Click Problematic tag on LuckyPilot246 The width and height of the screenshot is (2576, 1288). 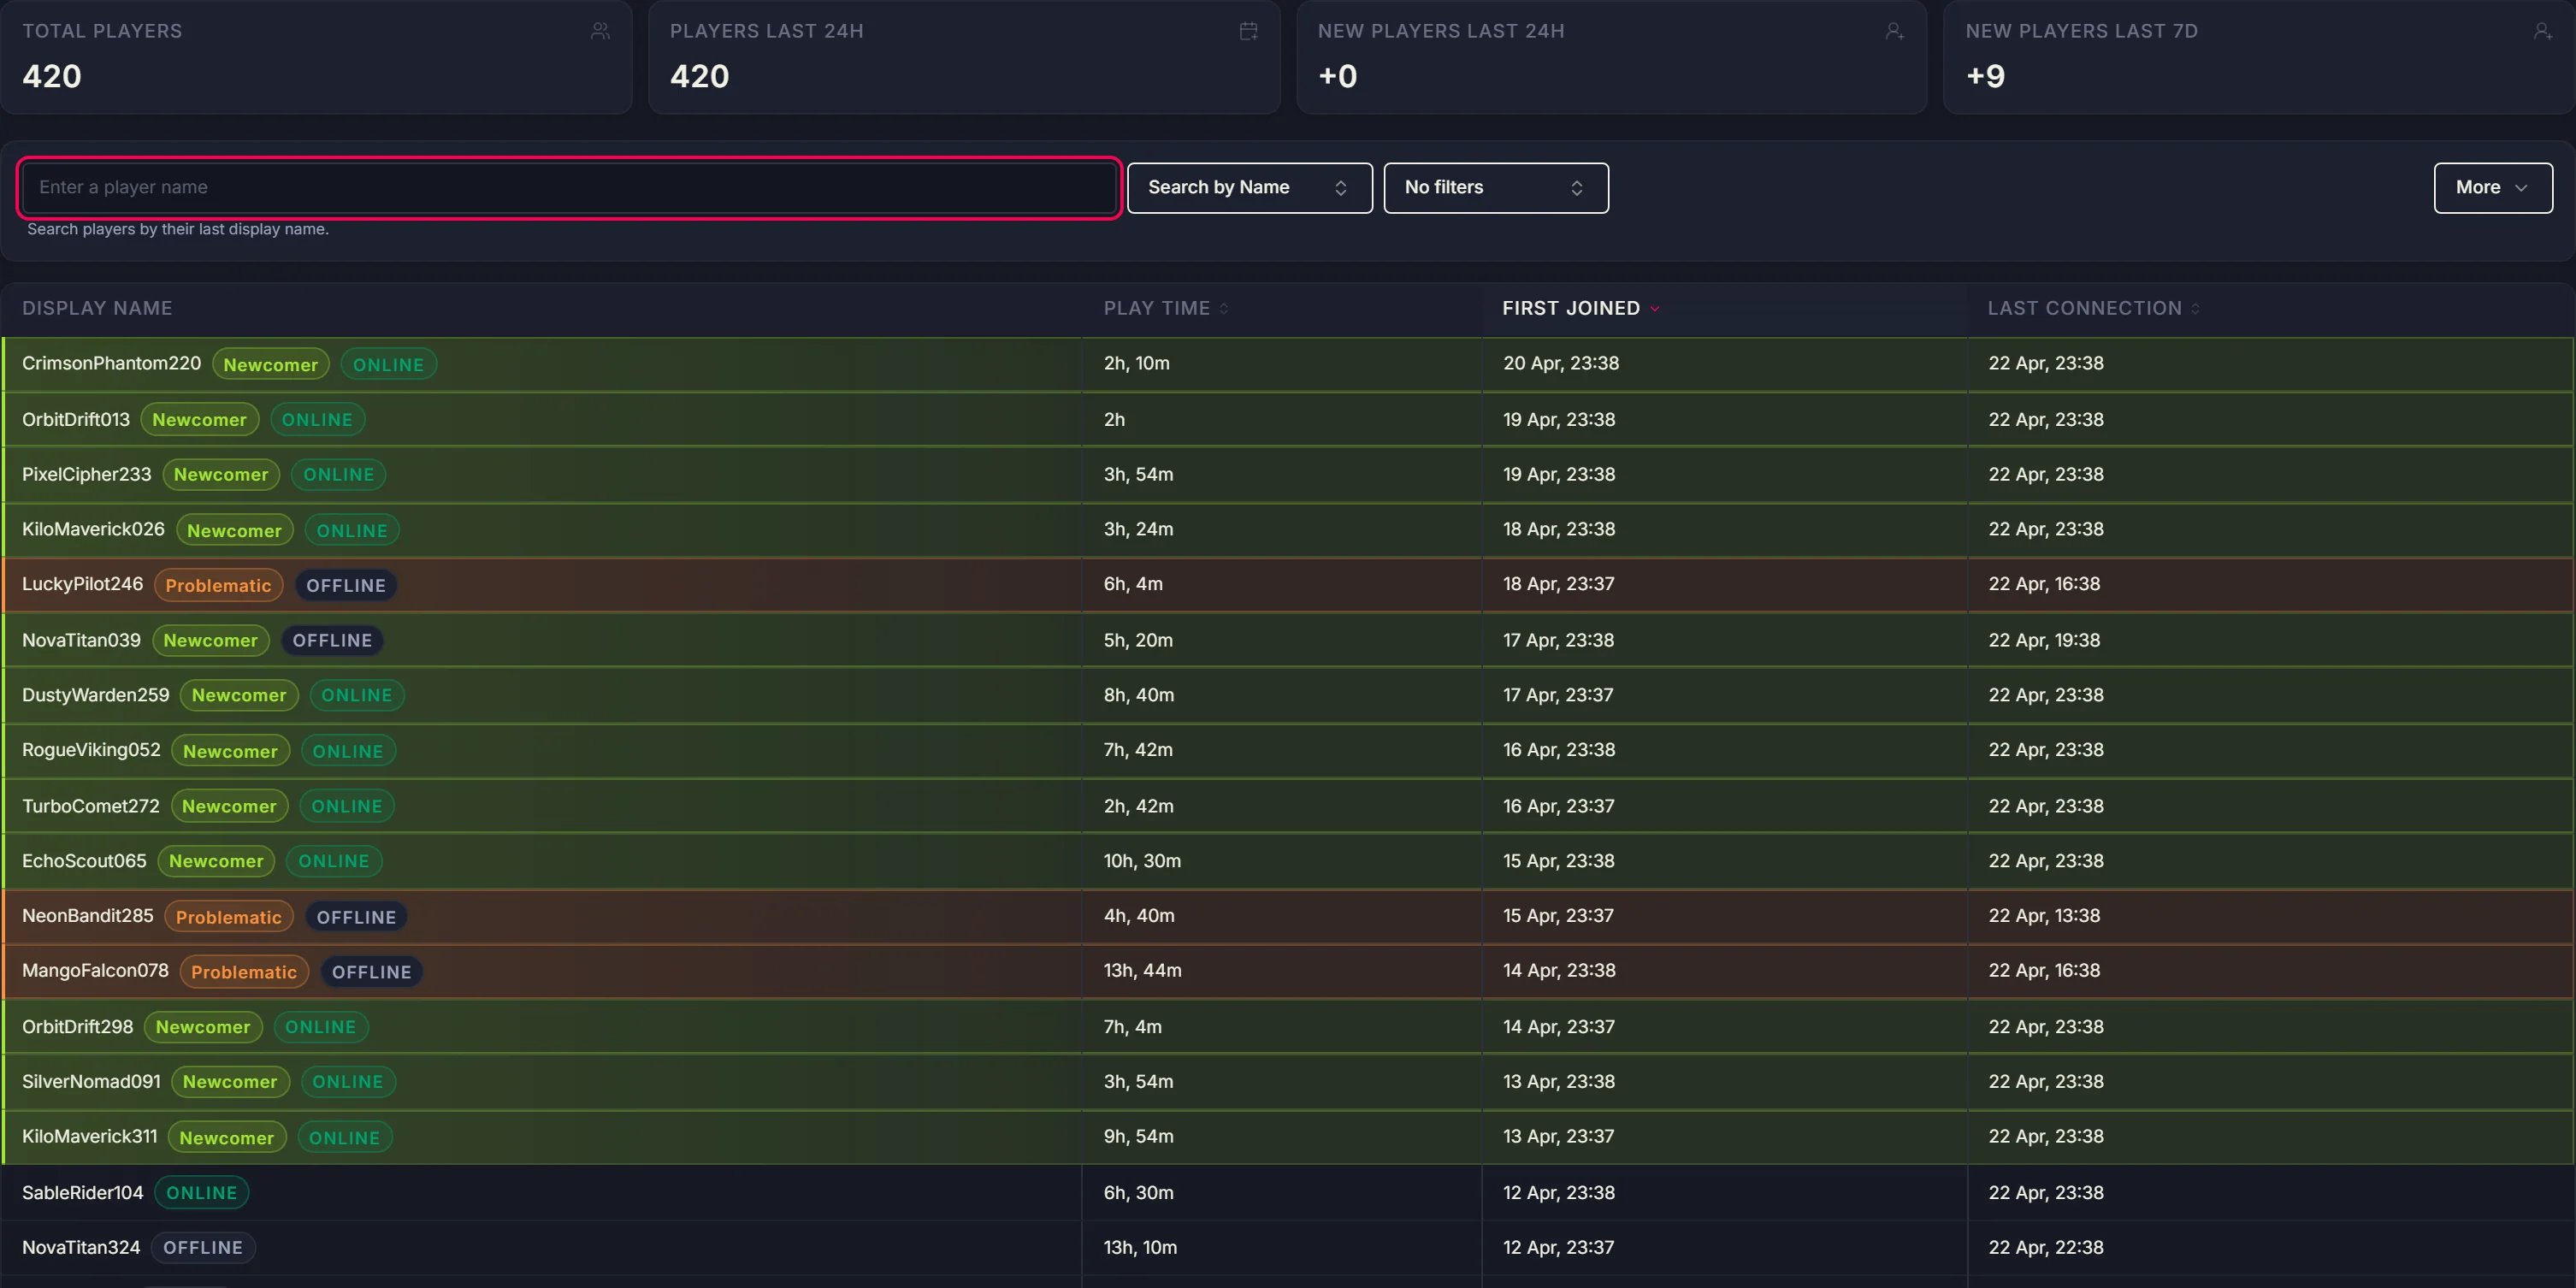218,586
